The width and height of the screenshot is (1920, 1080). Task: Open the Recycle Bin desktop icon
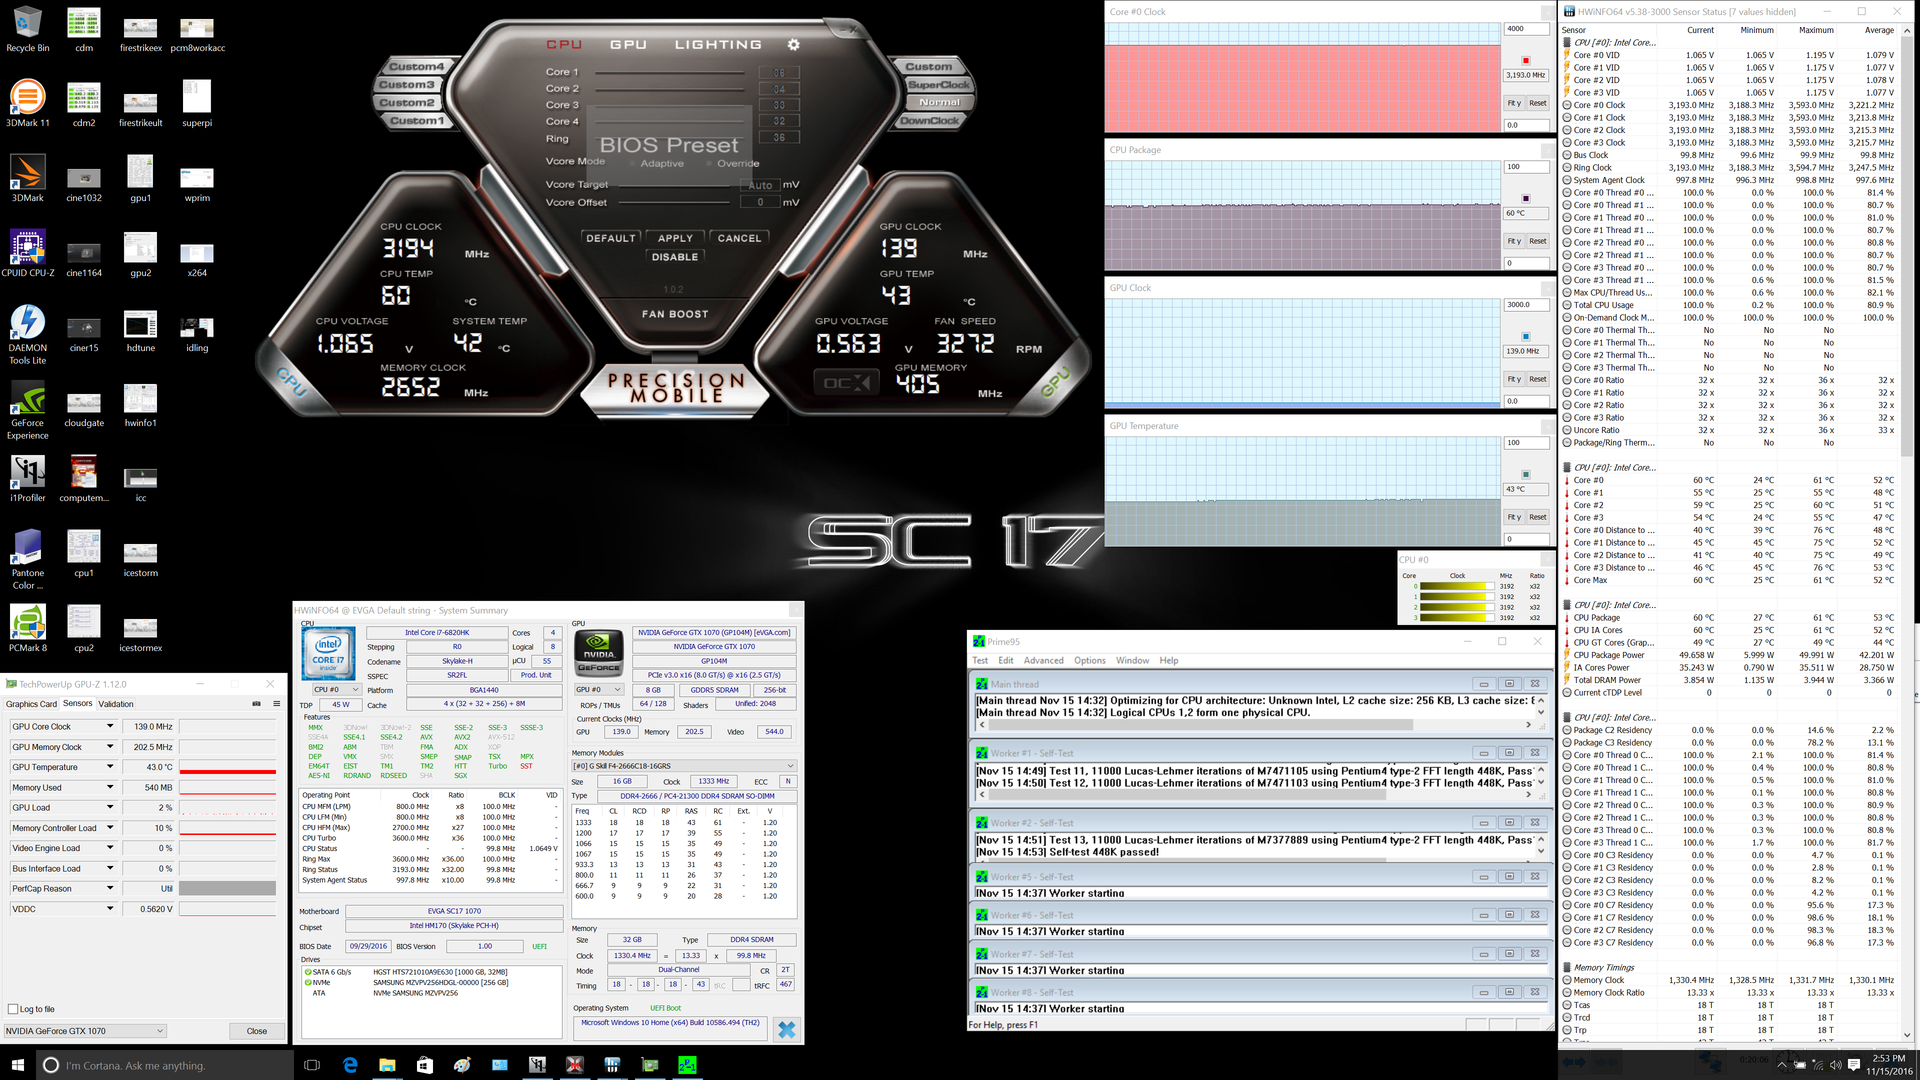pyautogui.click(x=28, y=30)
